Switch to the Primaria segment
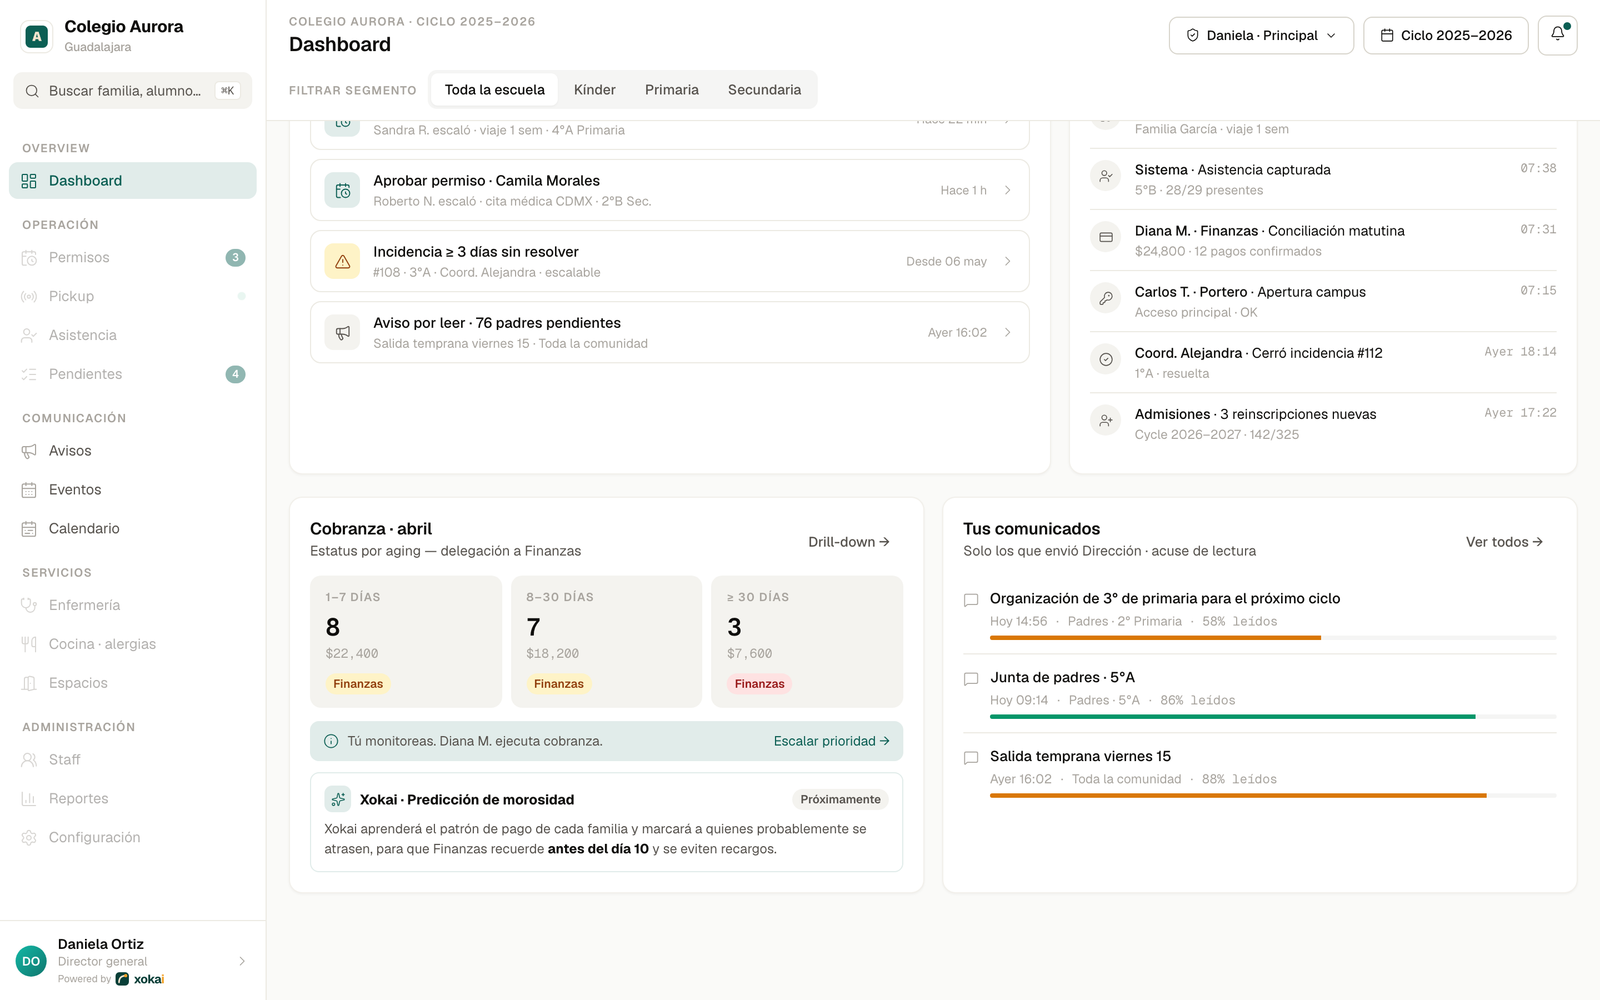This screenshot has height=1000, width=1600. click(x=672, y=90)
